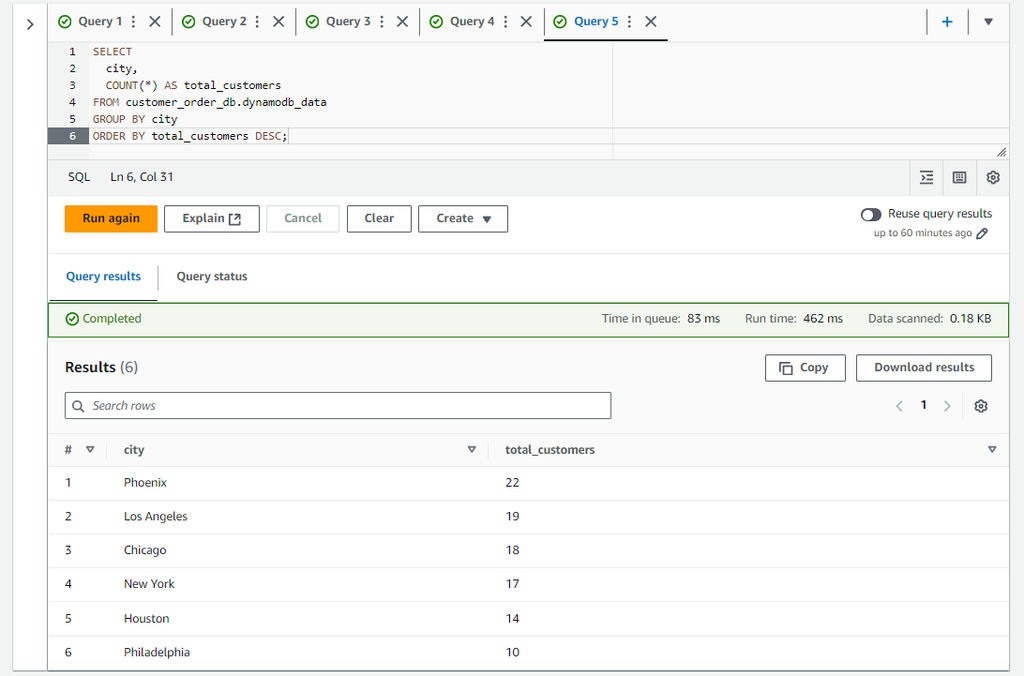Click the new query tab plus icon
Image resolution: width=1024 pixels, height=676 pixels.
click(947, 22)
